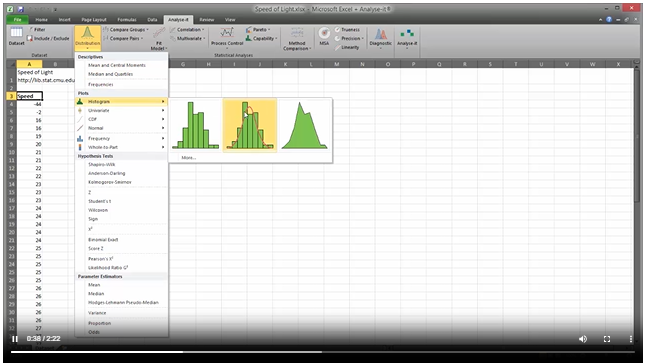Screen dimensions: 646x363
Task: Expand the Compare Groups dropdown
Action: point(126,30)
